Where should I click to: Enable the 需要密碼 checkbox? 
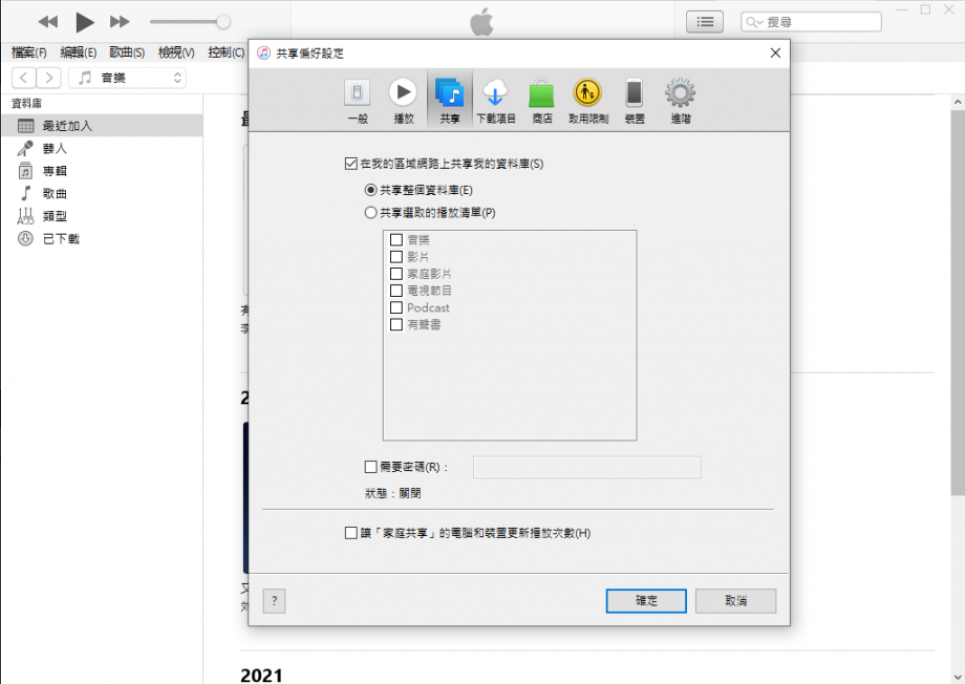372,466
